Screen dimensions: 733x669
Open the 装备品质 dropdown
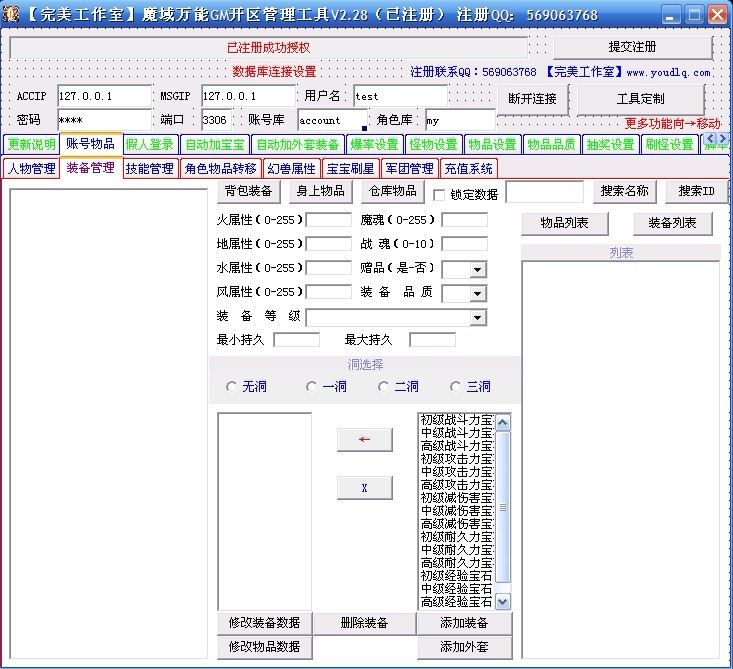point(477,294)
